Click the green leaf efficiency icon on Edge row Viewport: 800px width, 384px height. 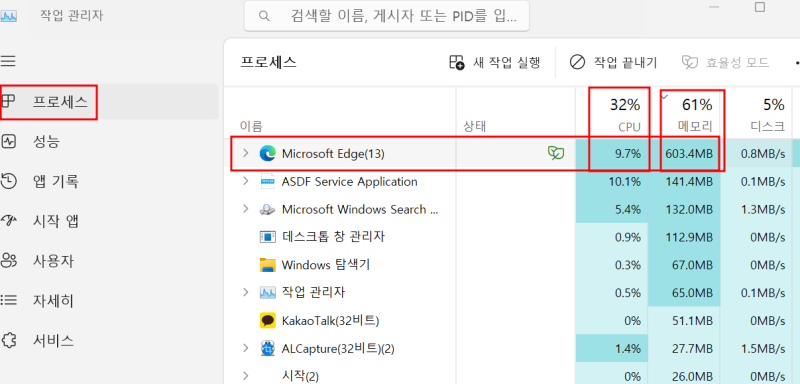coord(556,152)
